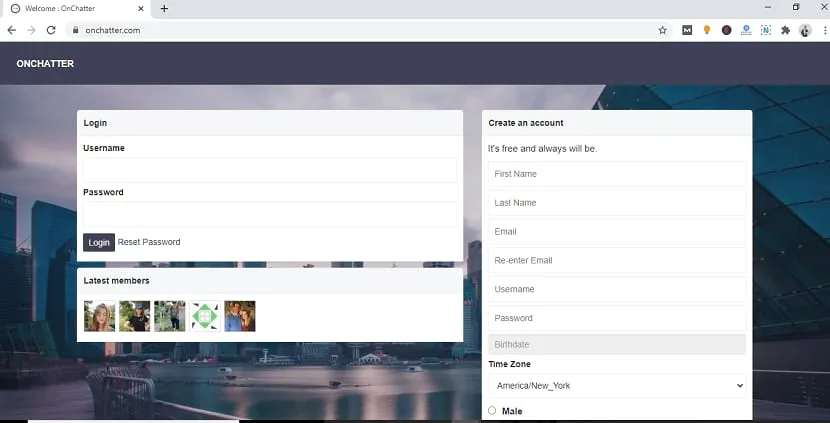
Task: Restore down the Chrome window
Action: [x=796, y=7]
